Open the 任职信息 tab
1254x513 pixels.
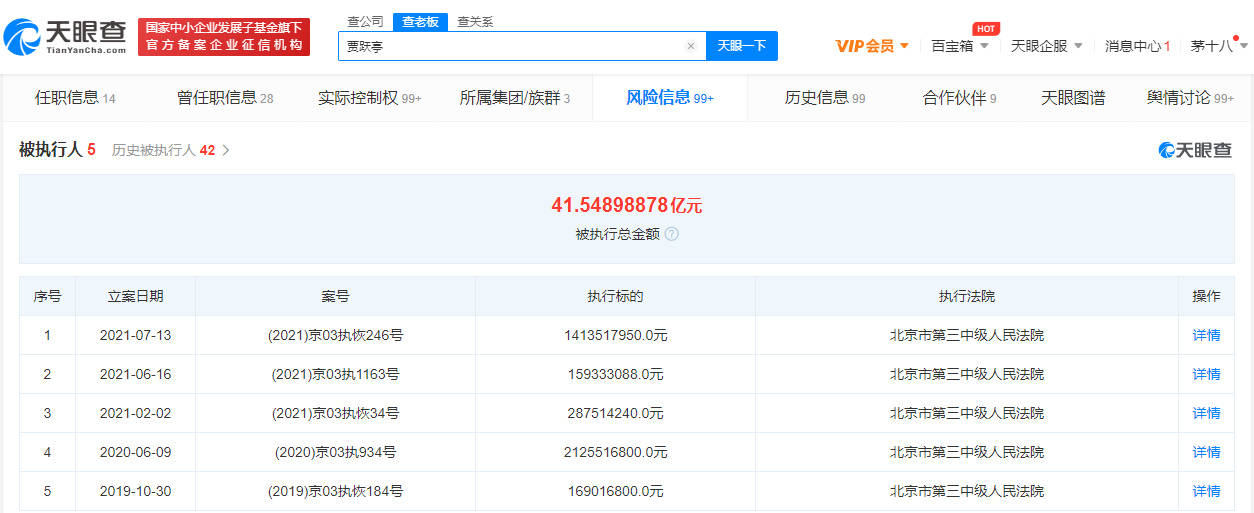(x=75, y=98)
